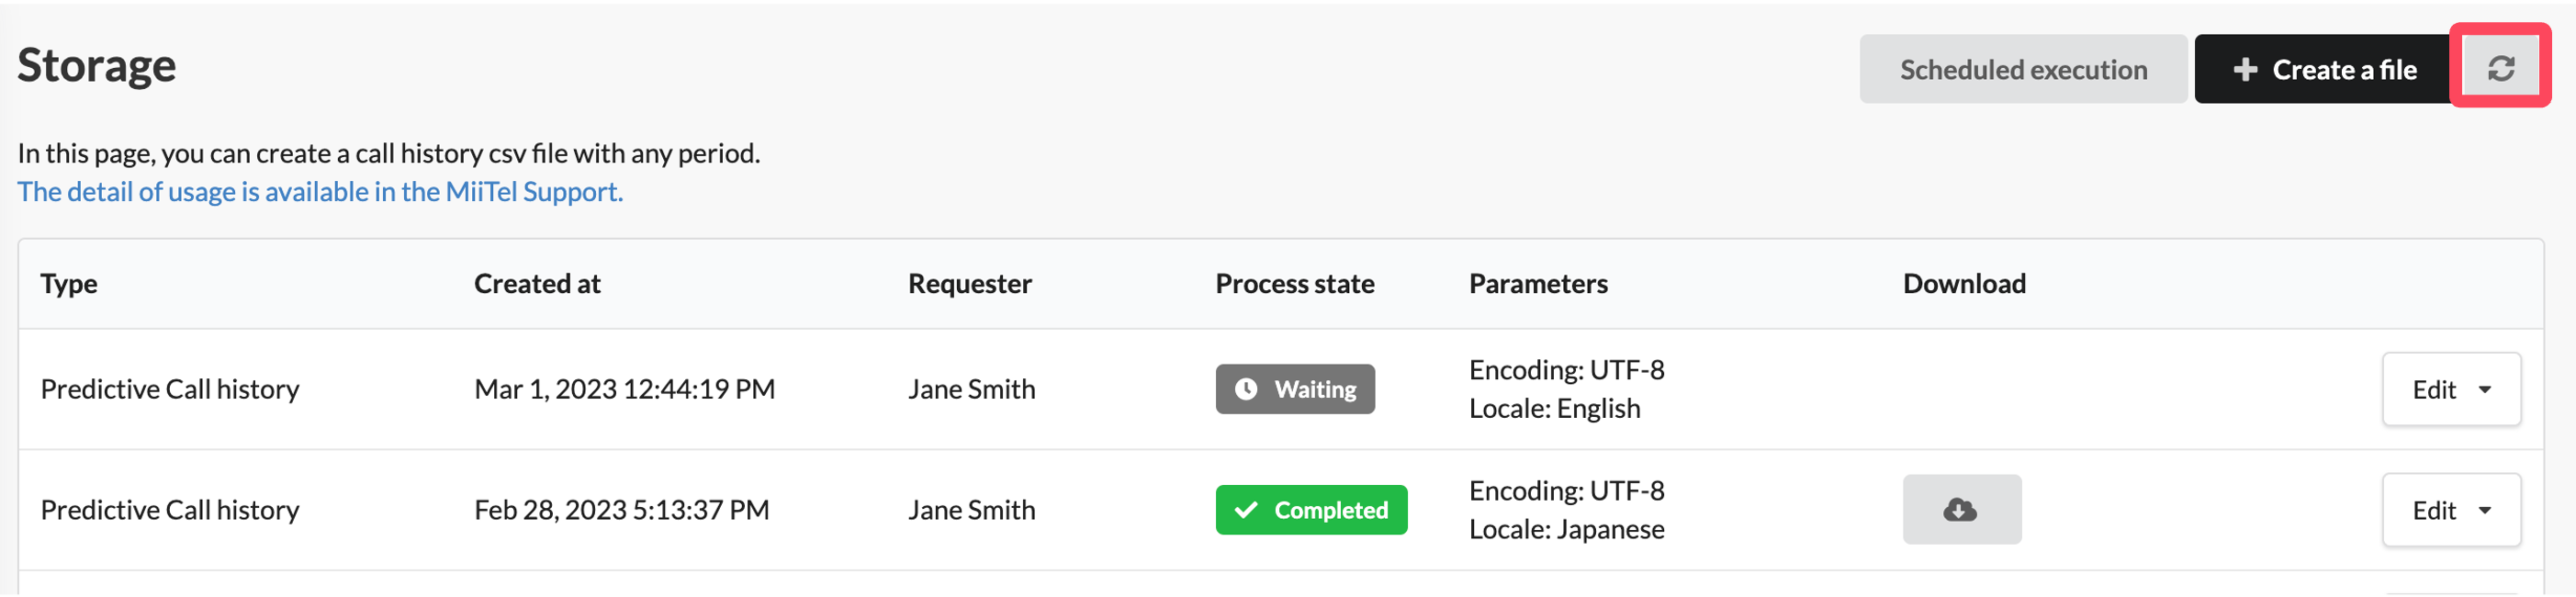Click the caret arrow on second Edit button
2576x597 pixels.
pyautogui.click(x=2485, y=511)
